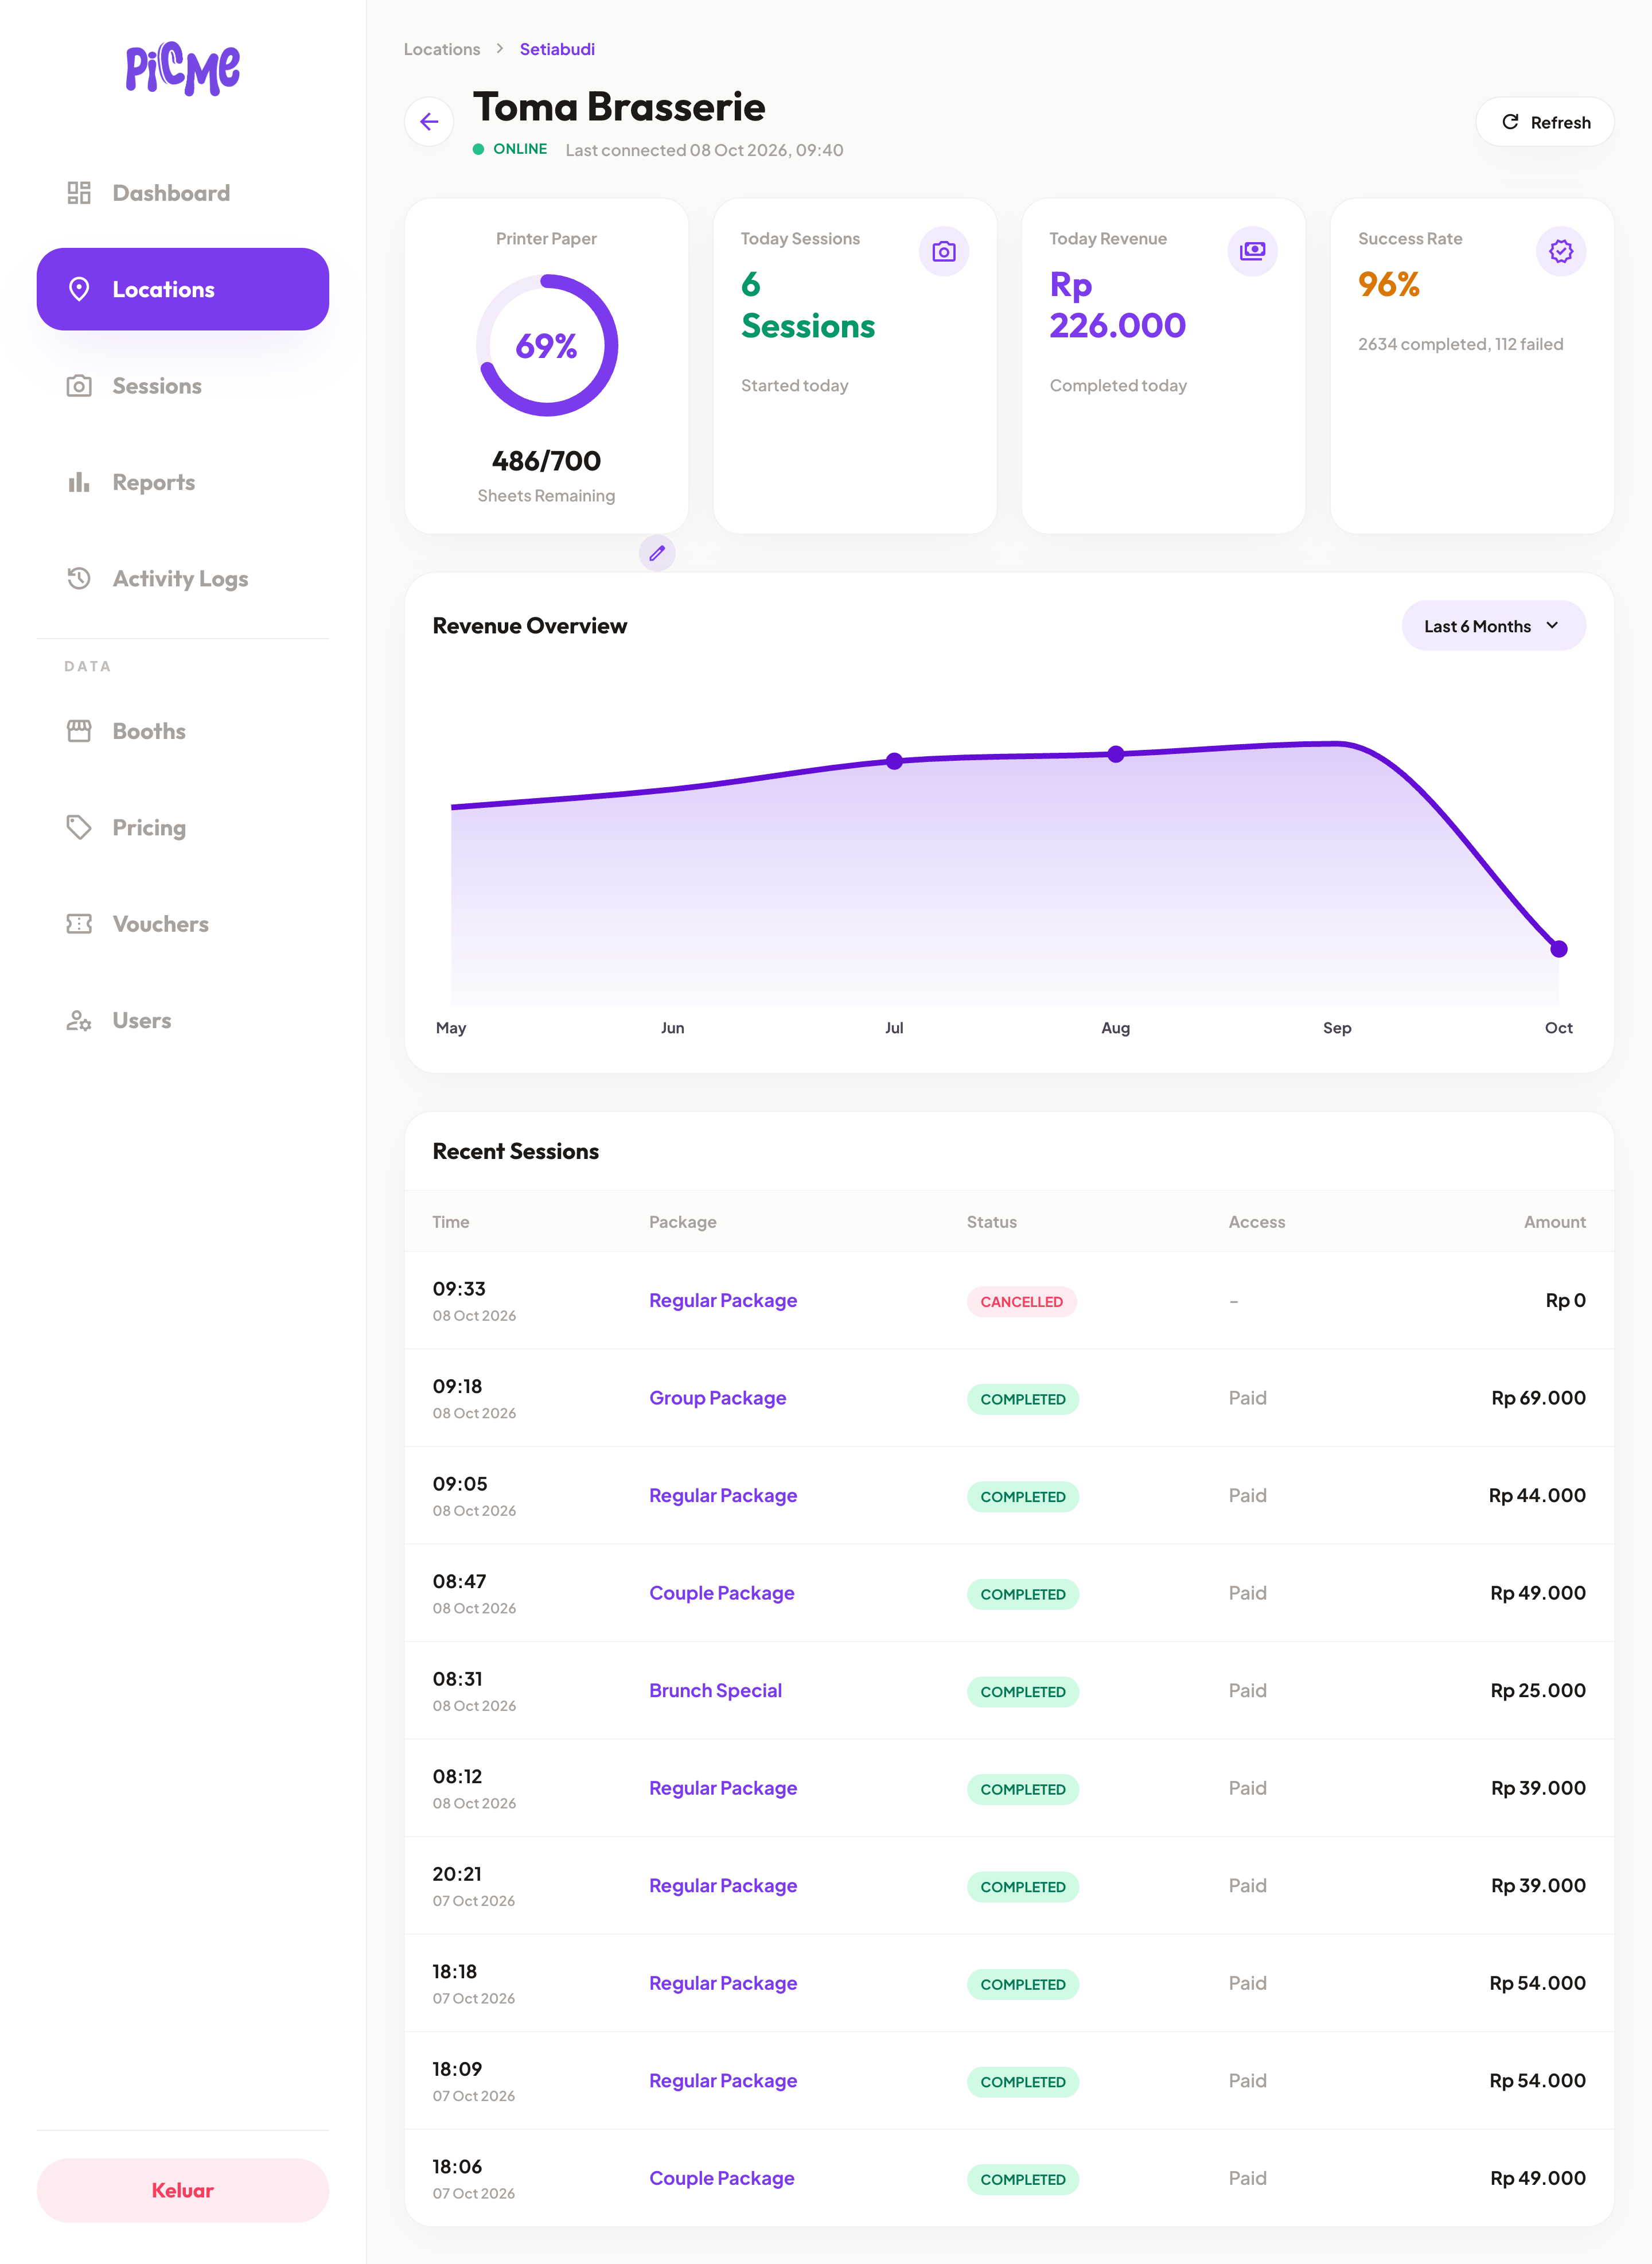Click the back arrow beside Toma Brasserie

429,122
